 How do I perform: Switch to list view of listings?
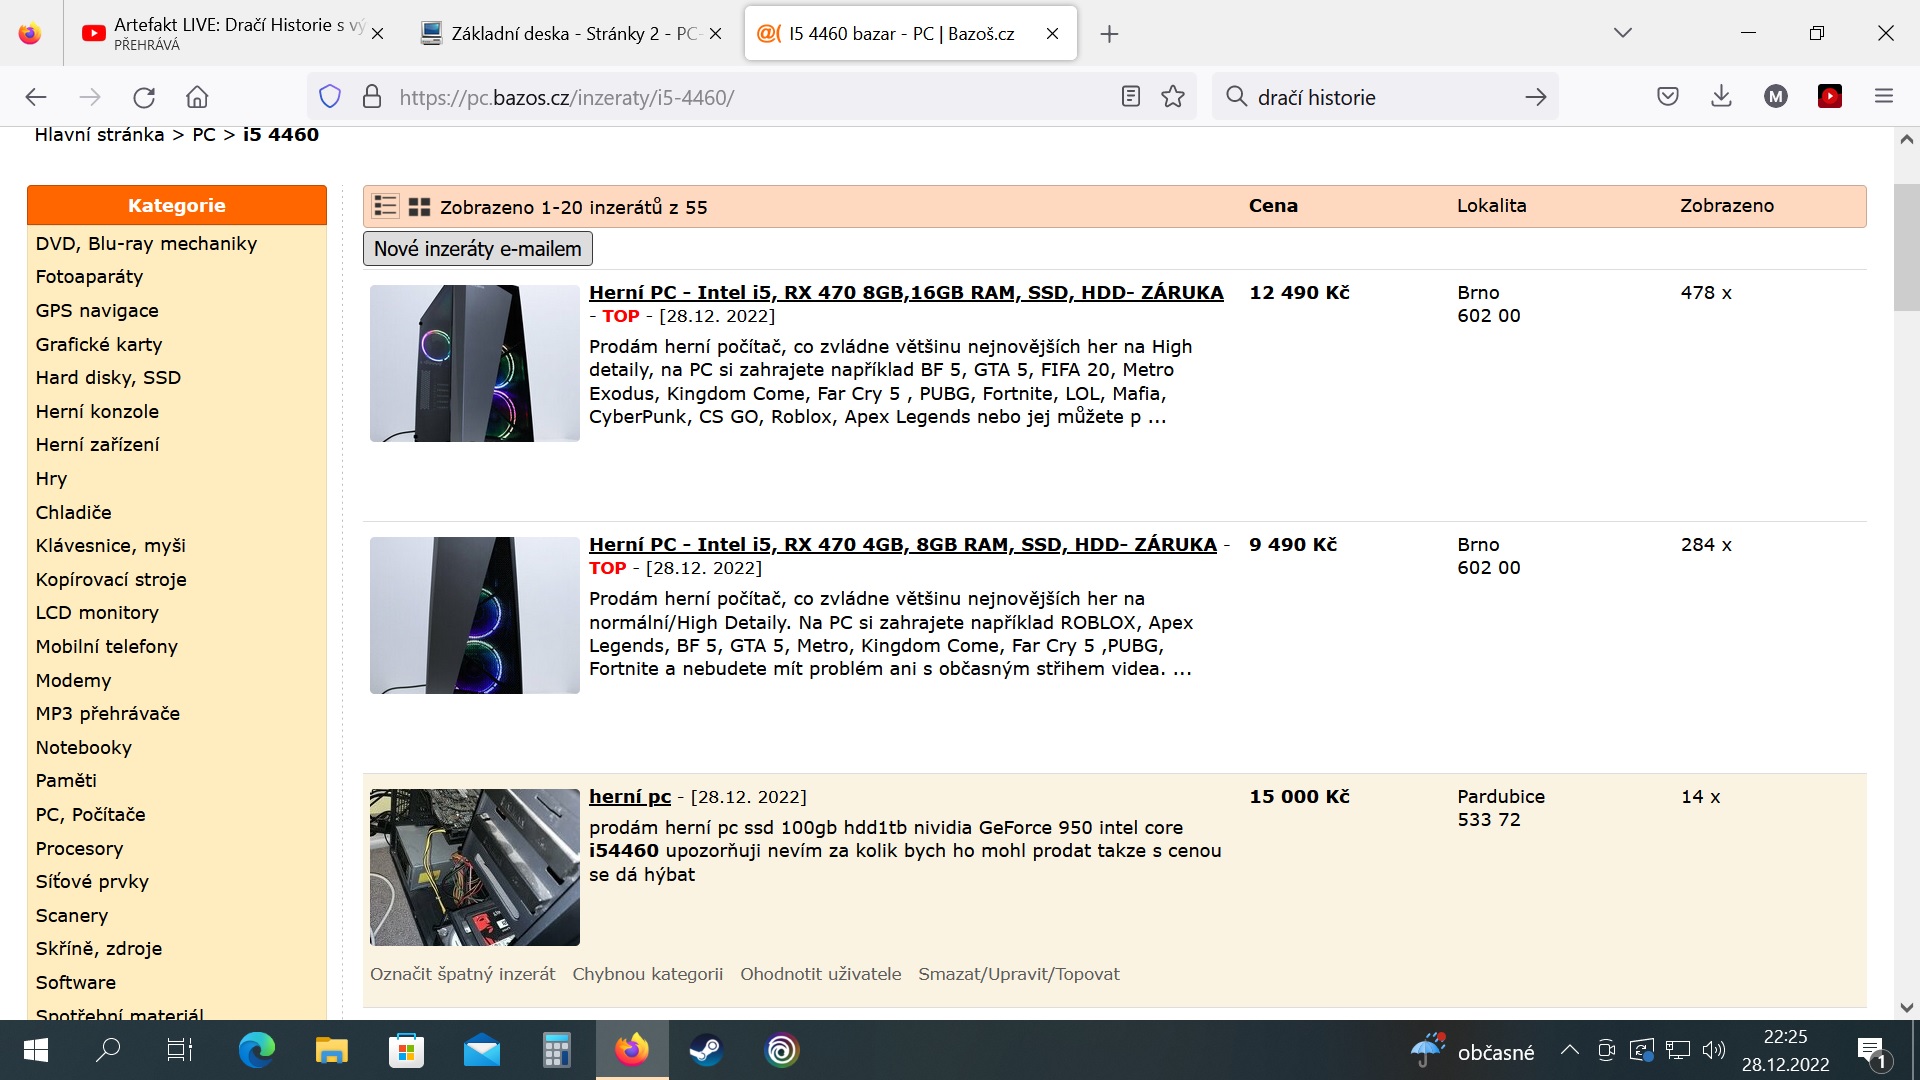(x=385, y=206)
